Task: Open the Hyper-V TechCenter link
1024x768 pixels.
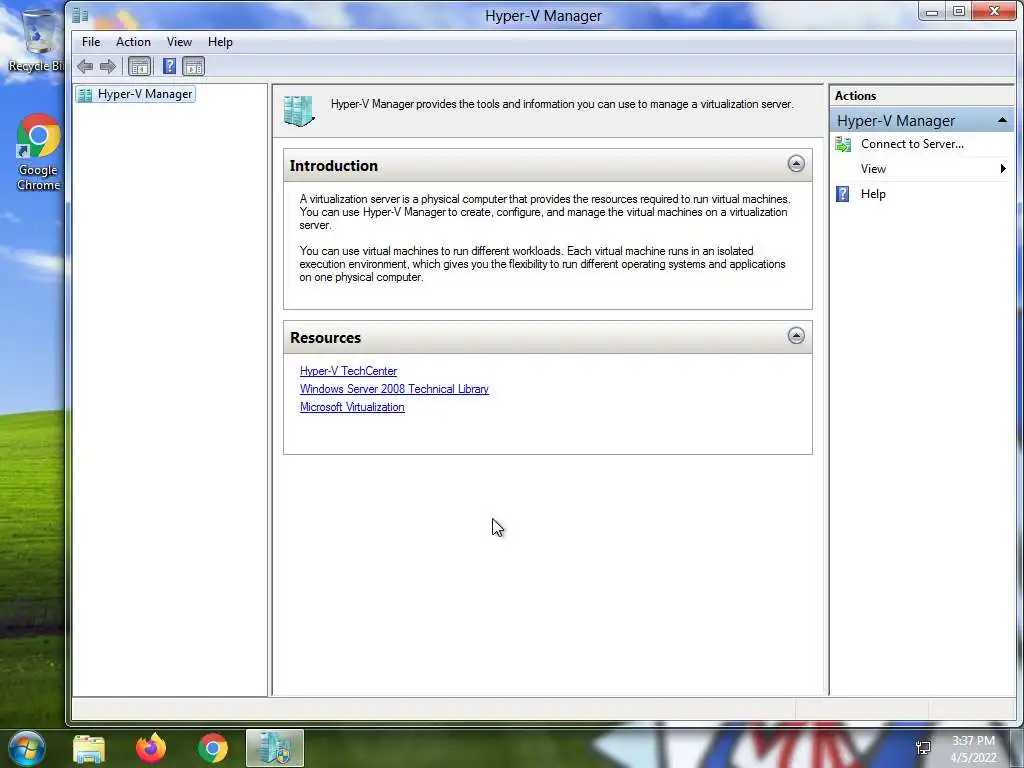Action: click(348, 371)
